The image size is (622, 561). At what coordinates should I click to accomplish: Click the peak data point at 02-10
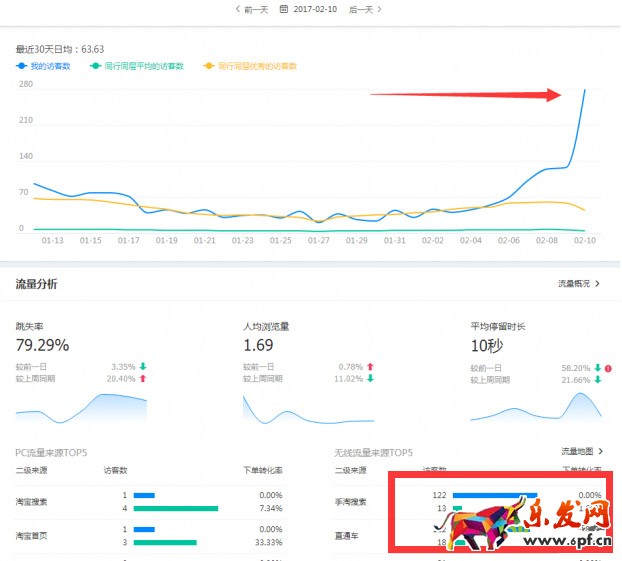click(585, 91)
